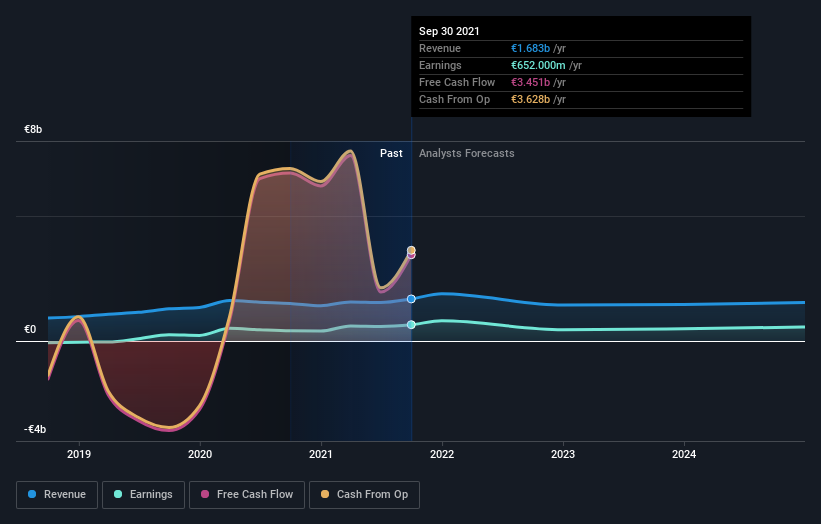The width and height of the screenshot is (821, 524).
Task: Click the €8b y-axis label
Action: pos(33,129)
